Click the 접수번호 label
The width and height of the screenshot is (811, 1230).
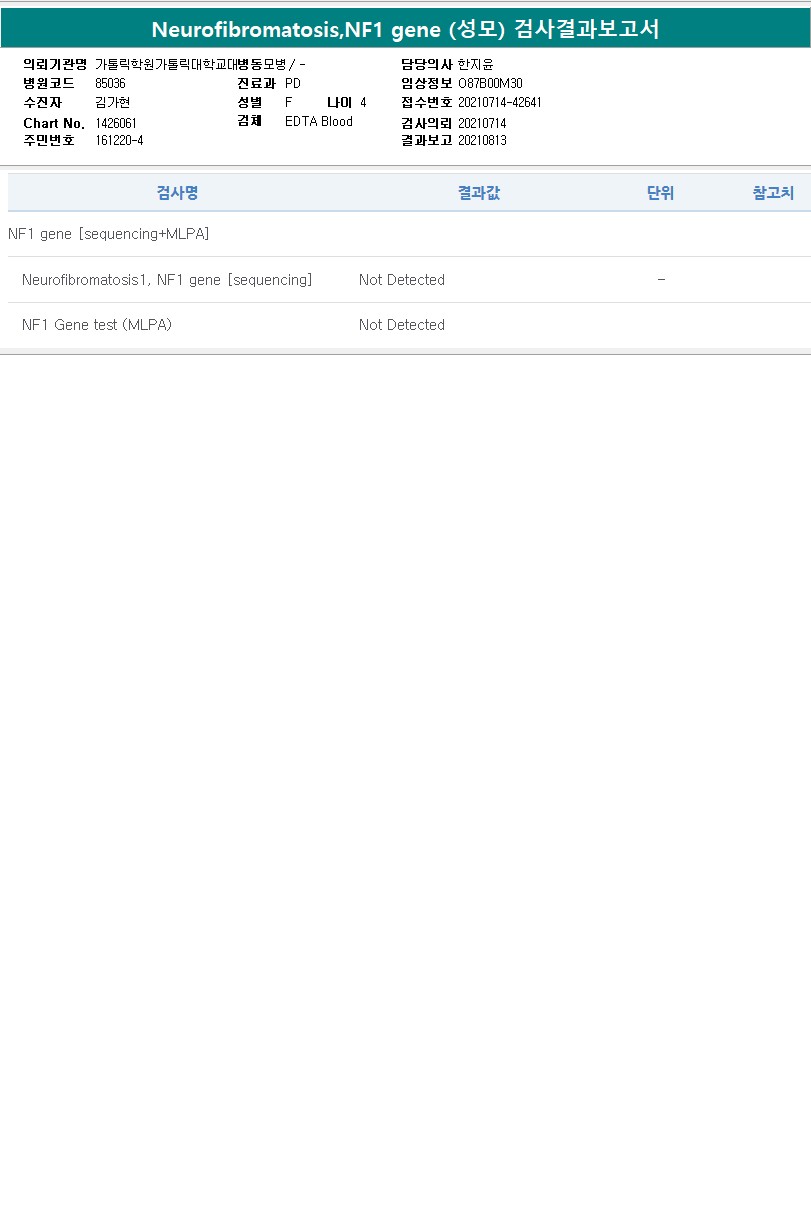coord(427,103)
